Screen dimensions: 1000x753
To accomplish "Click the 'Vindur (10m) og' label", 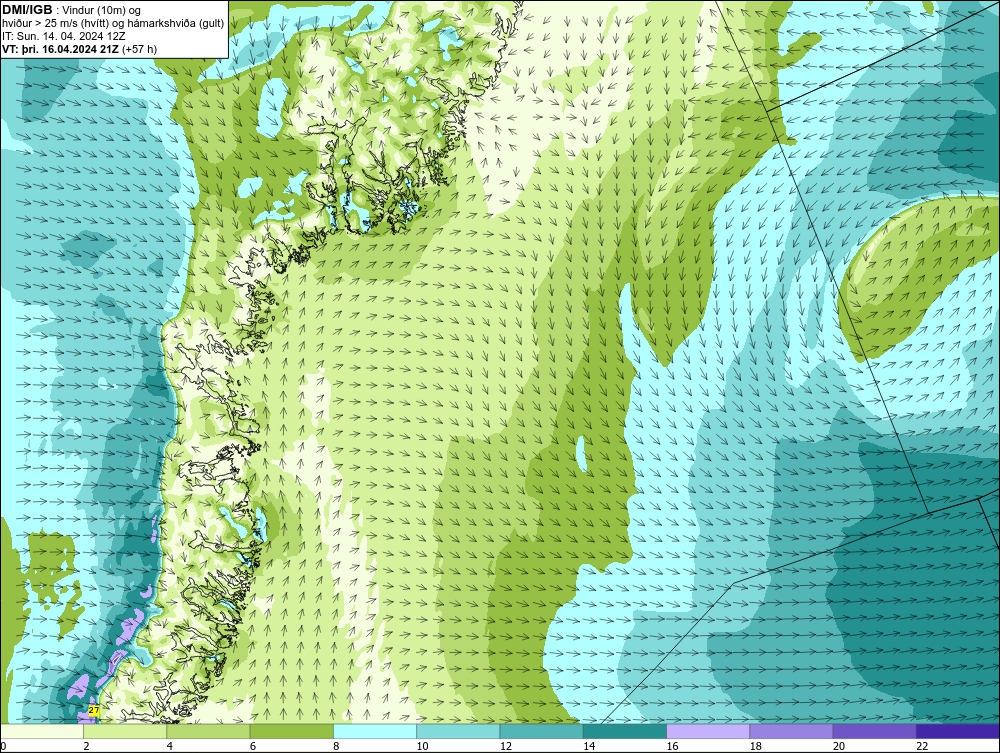I will (x=102, y=11).
